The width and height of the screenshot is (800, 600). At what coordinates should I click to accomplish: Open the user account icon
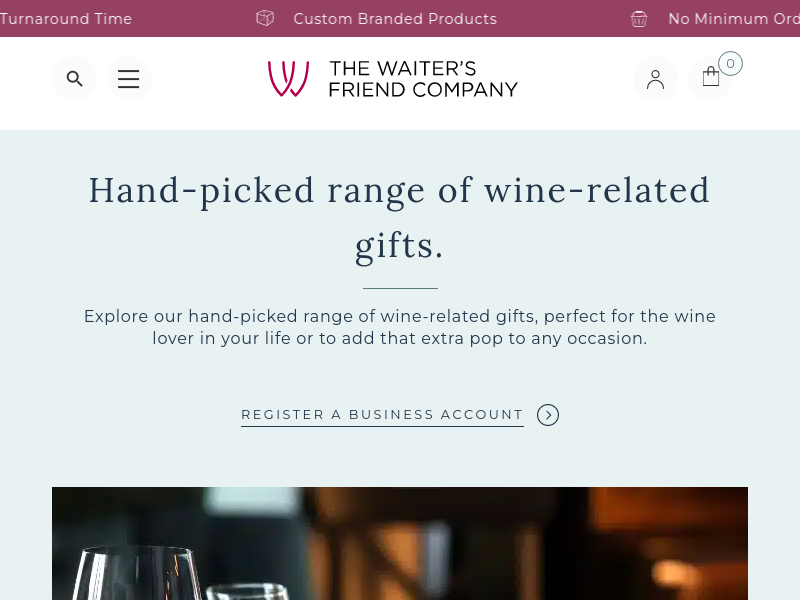pyautogui.click(x=655, y=79)
